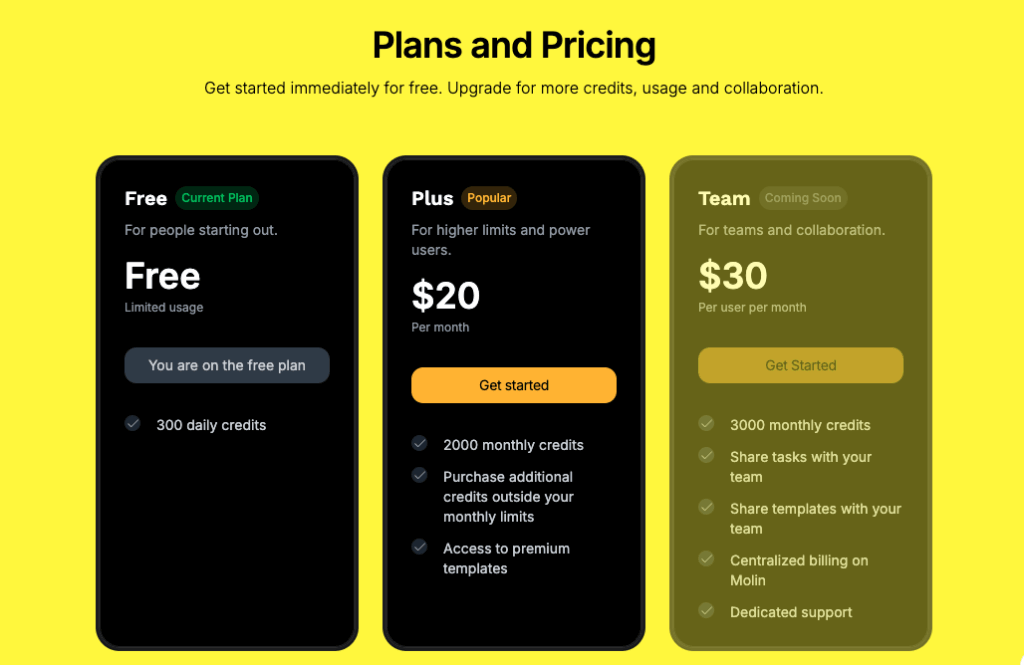Click the Plans and Pricing heading

coord(514,46)
